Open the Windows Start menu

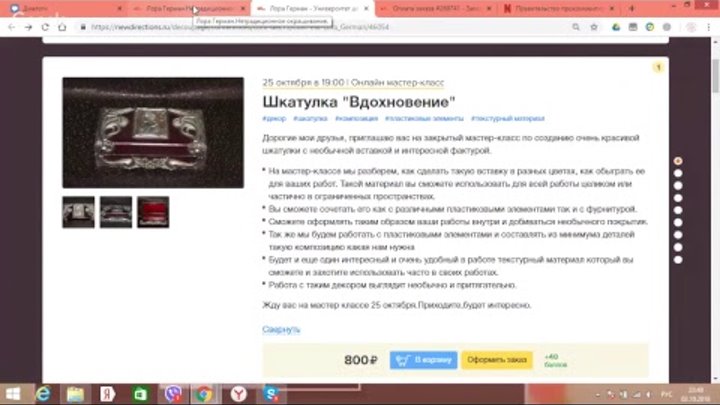13,394
